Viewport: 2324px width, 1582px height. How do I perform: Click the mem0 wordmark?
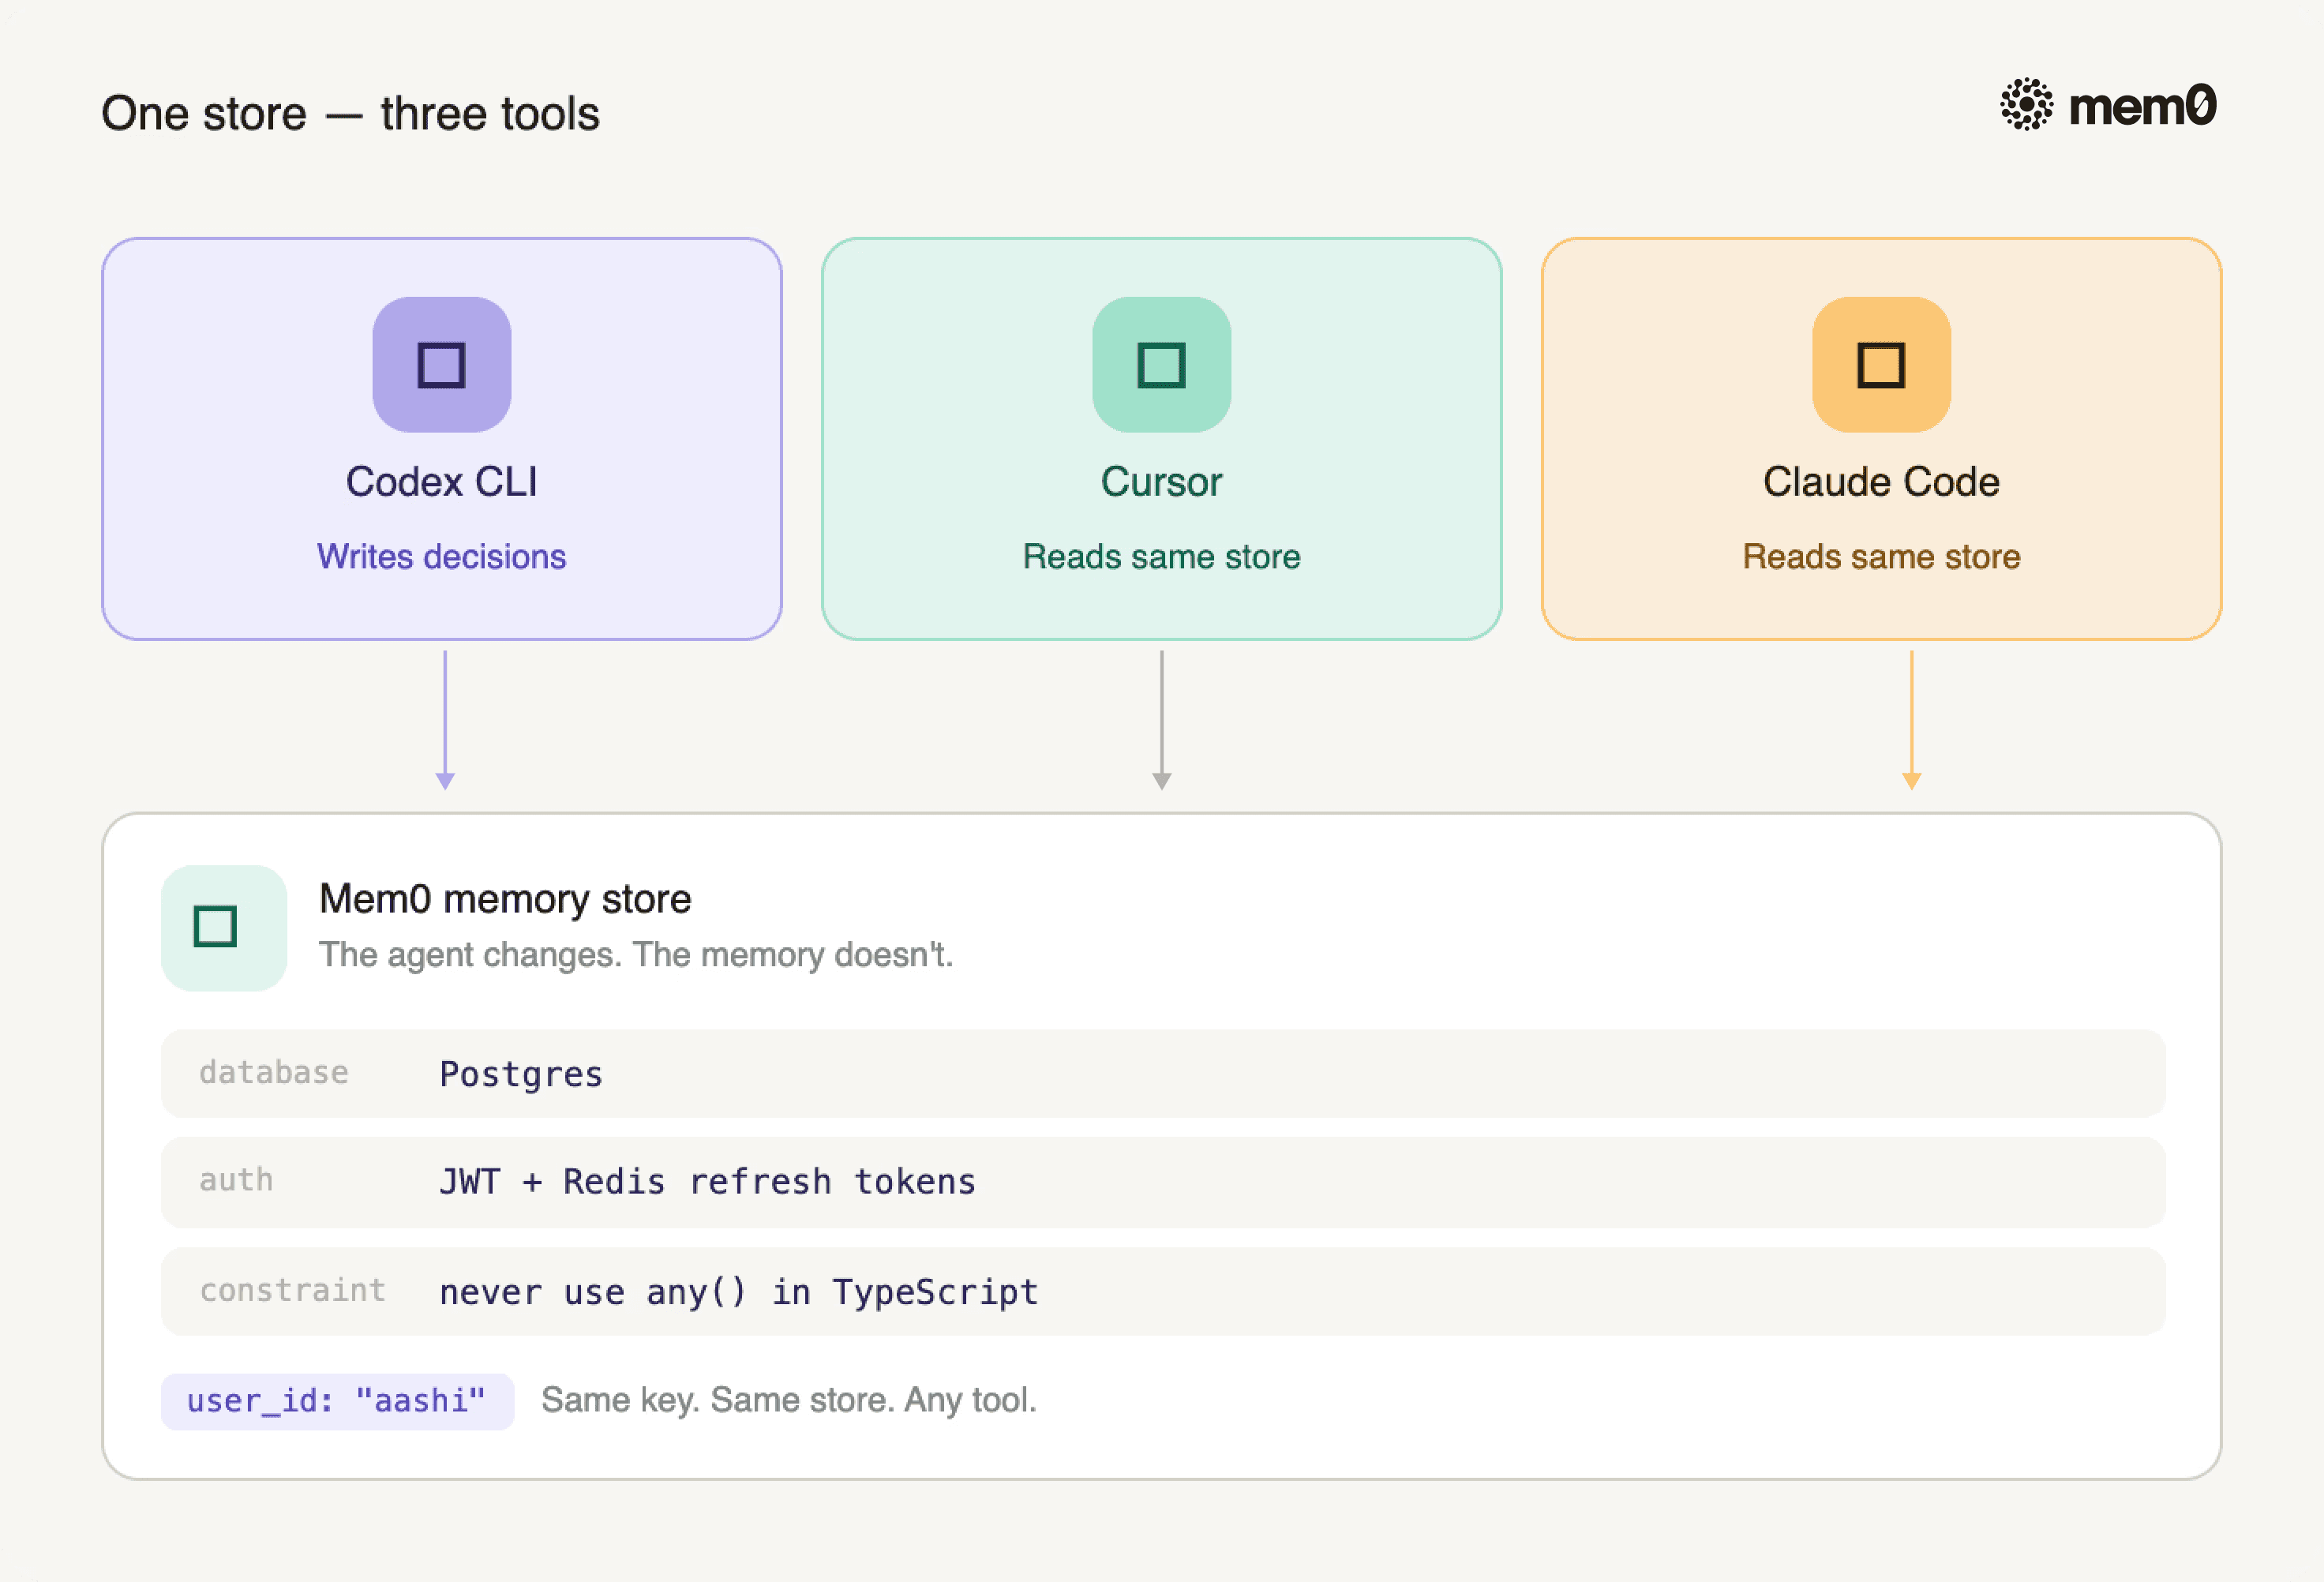pyautogui.click(x=2143, y=106)
